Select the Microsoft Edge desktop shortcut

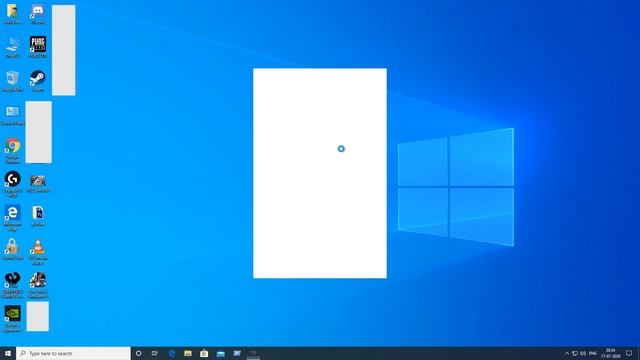pos(12,218)
